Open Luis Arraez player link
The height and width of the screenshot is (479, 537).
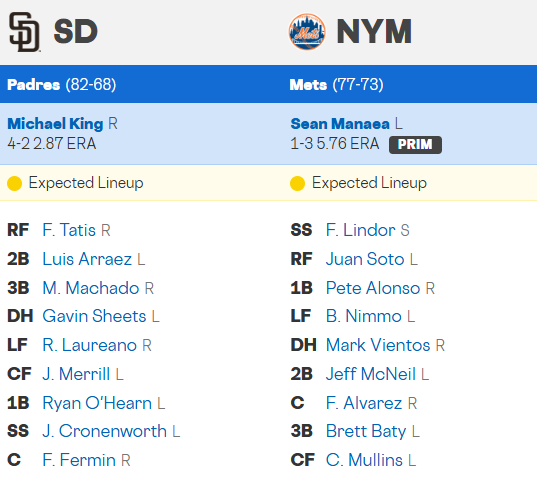click(x=87, y=259)
